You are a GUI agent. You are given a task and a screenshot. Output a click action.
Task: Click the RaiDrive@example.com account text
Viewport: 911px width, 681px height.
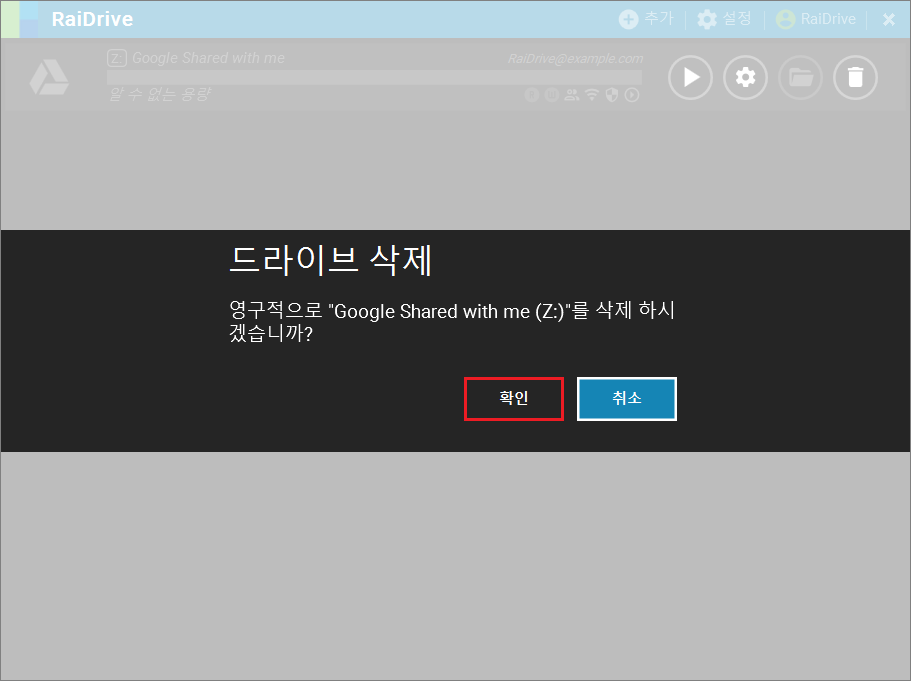[575, 59]
